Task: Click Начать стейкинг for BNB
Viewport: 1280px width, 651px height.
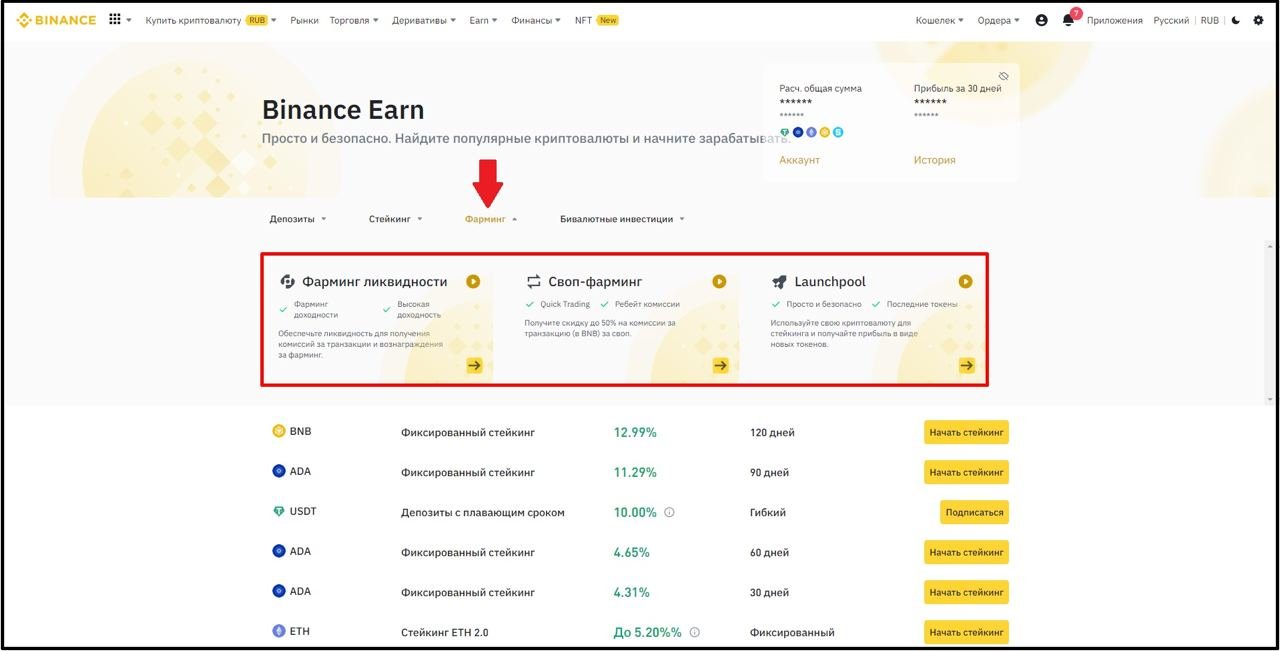Action: click(x=965, y=432)
